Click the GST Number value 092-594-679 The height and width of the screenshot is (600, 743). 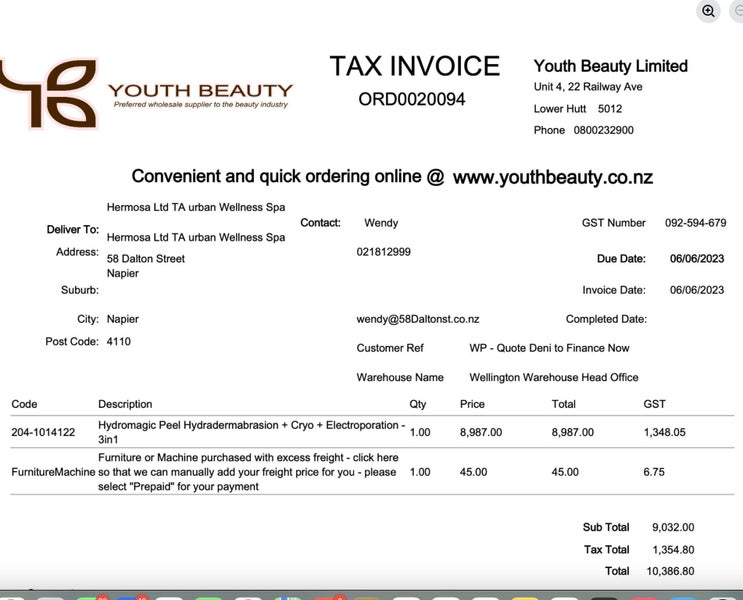pos(695,223)
